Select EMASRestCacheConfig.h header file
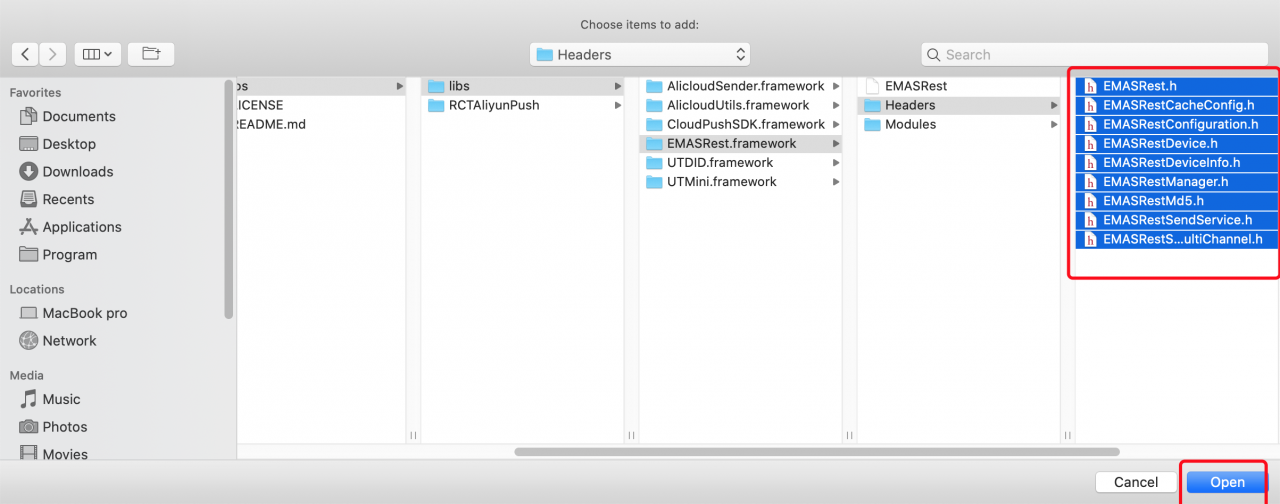 click(x=1177, y=105)
